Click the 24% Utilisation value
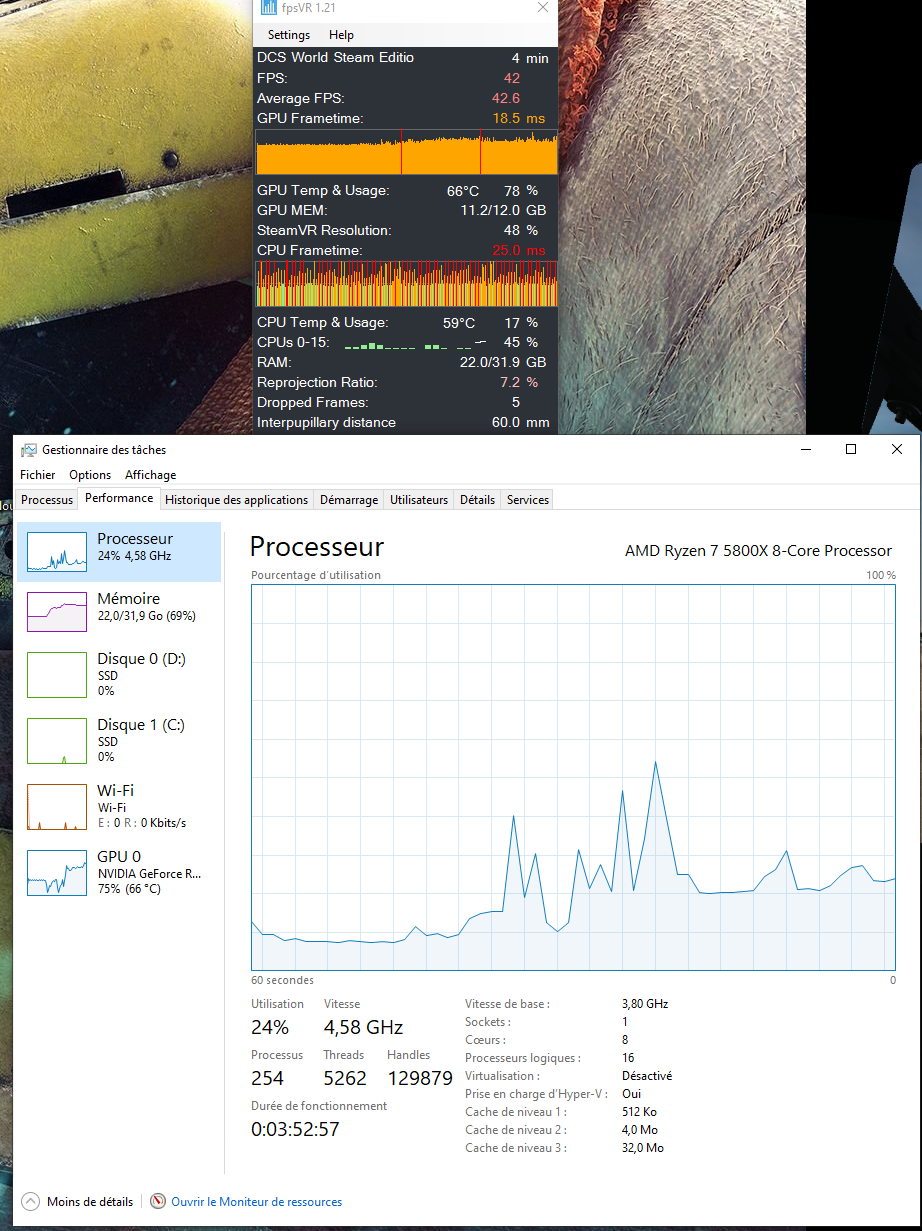922x1231 pixels. (270, 1028)
